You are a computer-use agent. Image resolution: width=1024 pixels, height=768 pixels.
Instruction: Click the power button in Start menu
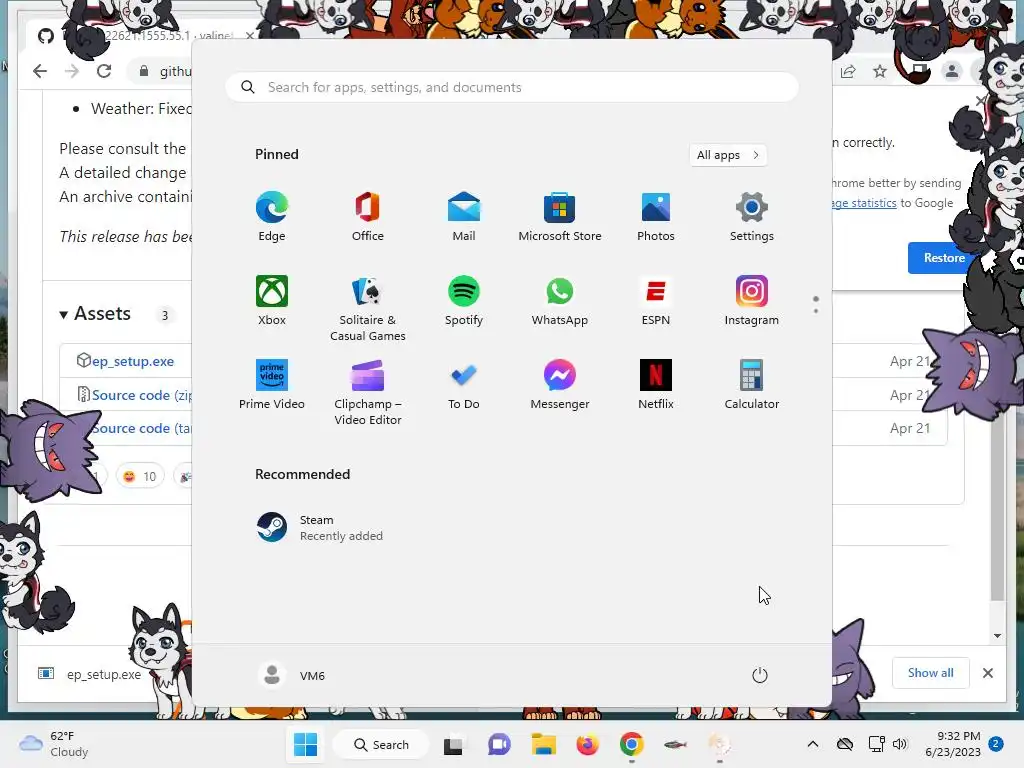click(x=760, y=675)
